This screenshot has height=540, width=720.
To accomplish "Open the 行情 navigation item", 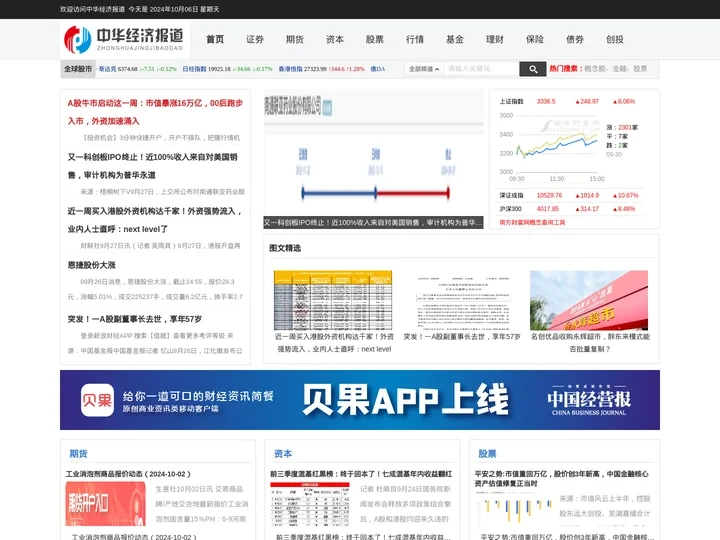I will coord(415,39).
